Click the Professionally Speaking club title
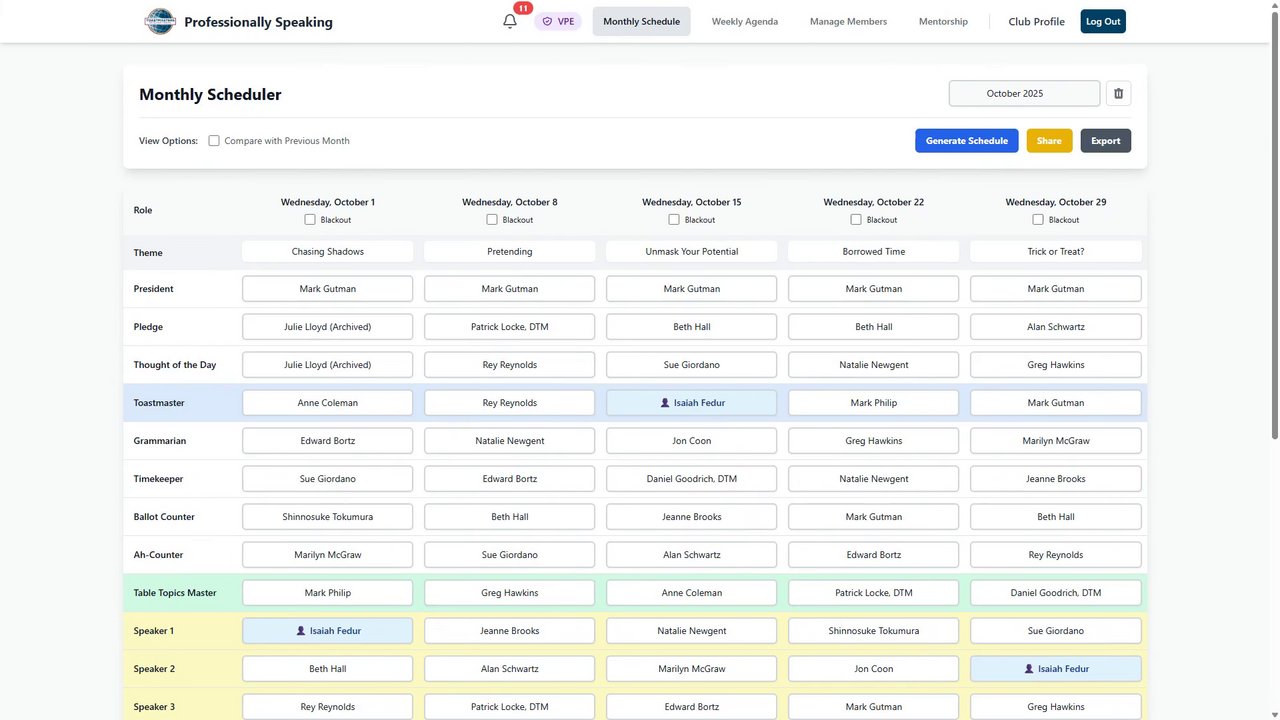 tap(258, 22)
